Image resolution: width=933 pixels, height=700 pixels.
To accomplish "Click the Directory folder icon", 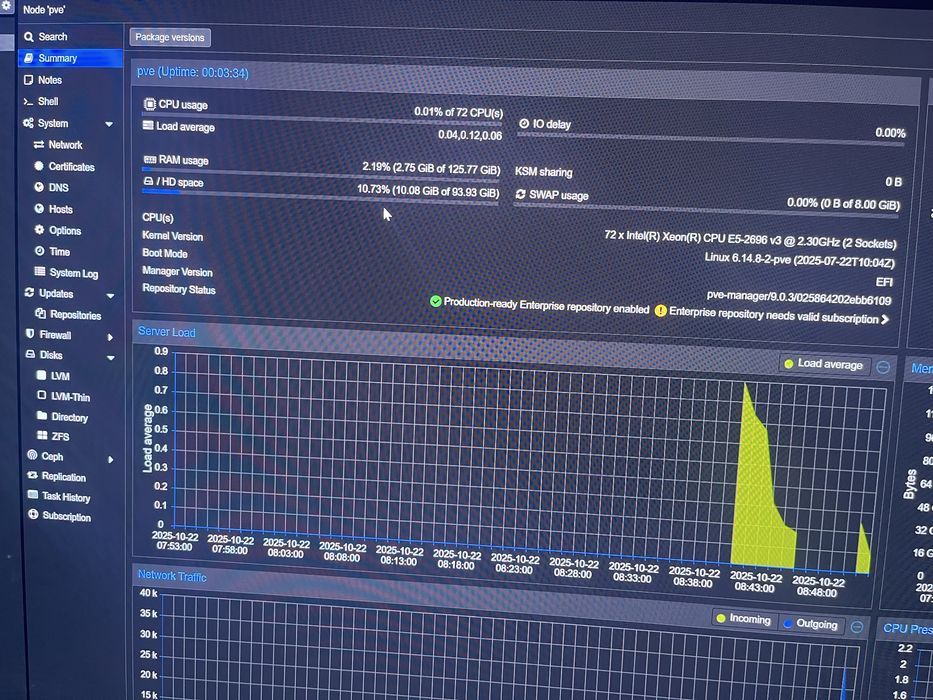I will 42,415.
